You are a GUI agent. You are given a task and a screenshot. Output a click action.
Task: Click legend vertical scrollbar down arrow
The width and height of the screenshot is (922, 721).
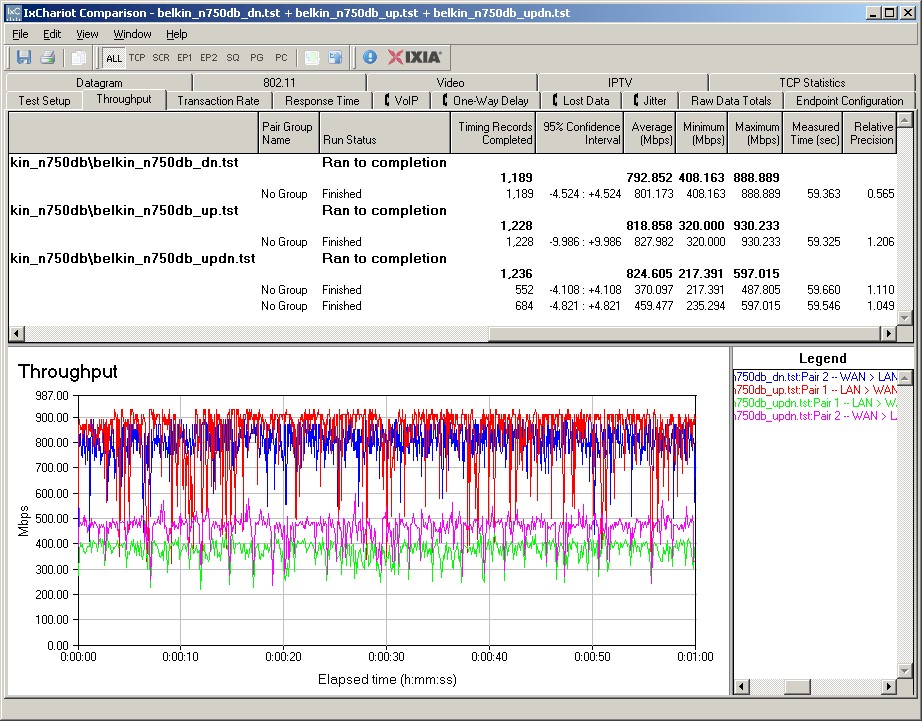tap(905, 670)
